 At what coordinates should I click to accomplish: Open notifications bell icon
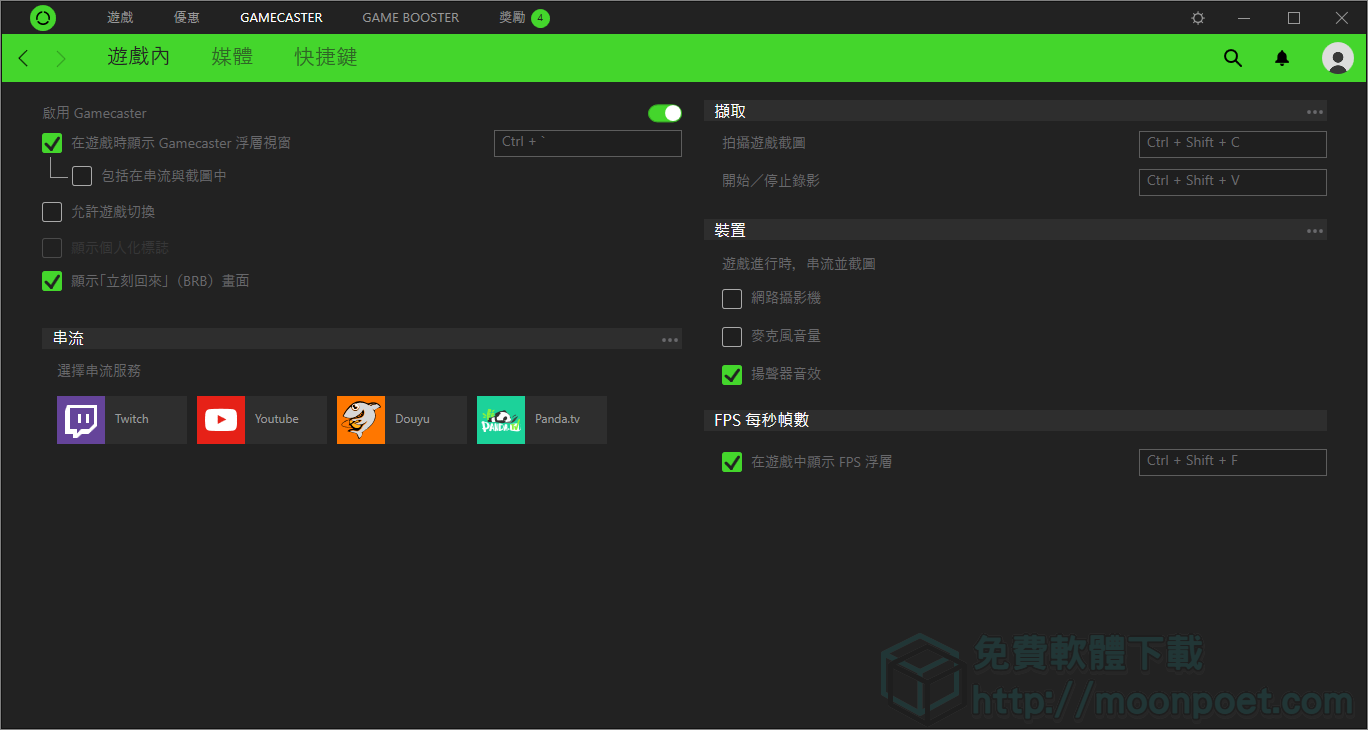pos(1282,58)
